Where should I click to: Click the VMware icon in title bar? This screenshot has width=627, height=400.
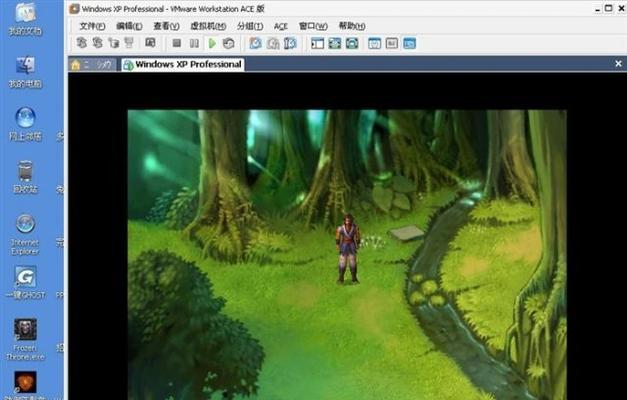point(74,9)
